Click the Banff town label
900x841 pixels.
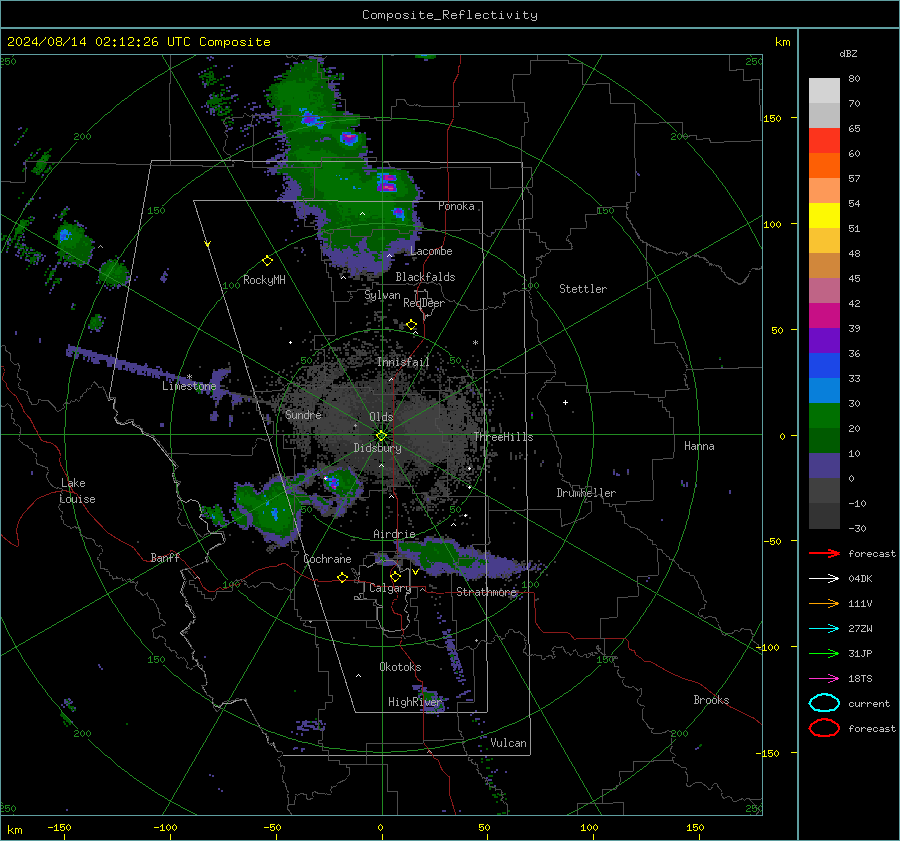point(165,557)
